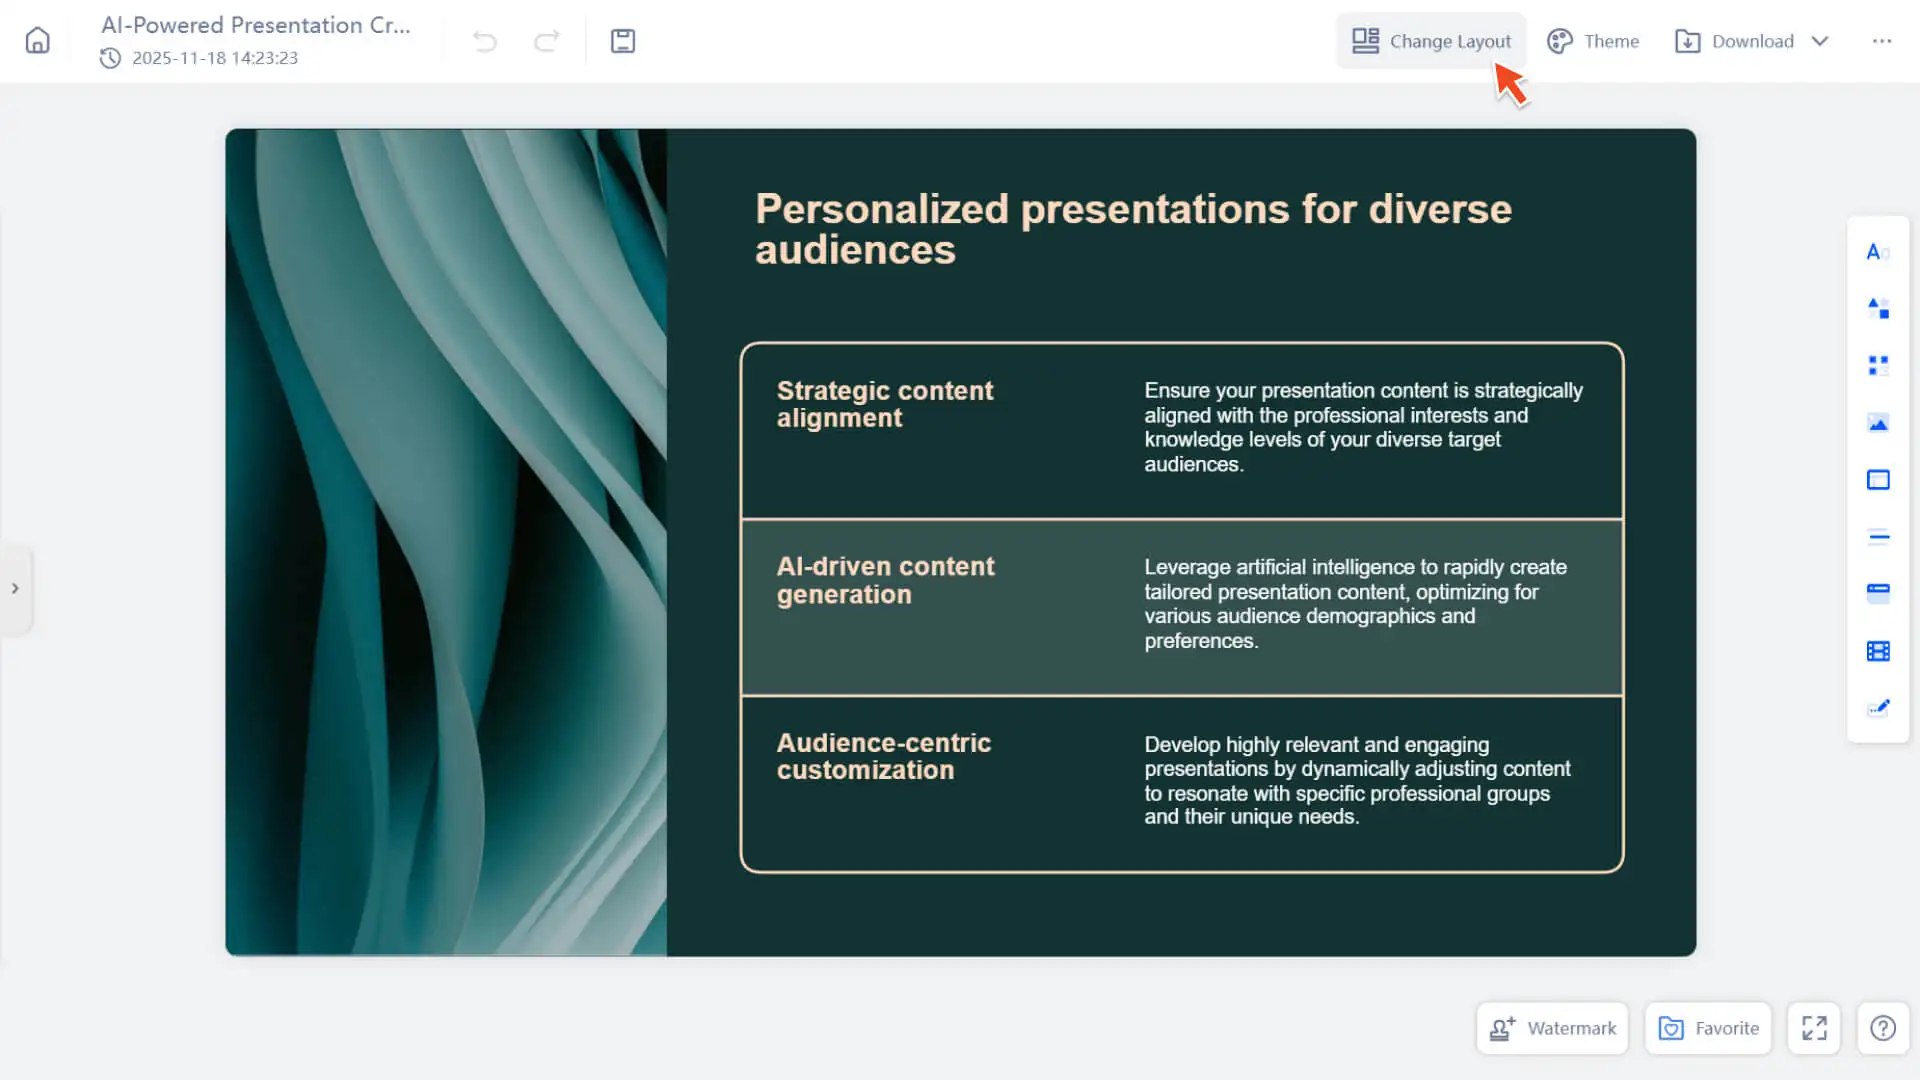This screenshot has height=1080, width=1920.
Task: Expand the left slide panel chevron
Action: pyautogui.click(x=15, y=588)
